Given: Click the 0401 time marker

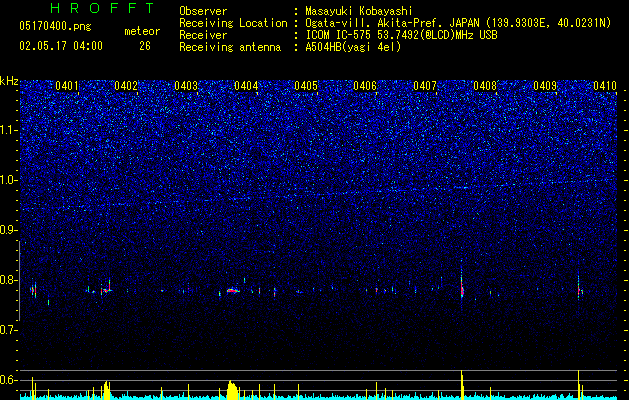Looking at the screenshot, I should pyautogui.click(x=67, y=86).
